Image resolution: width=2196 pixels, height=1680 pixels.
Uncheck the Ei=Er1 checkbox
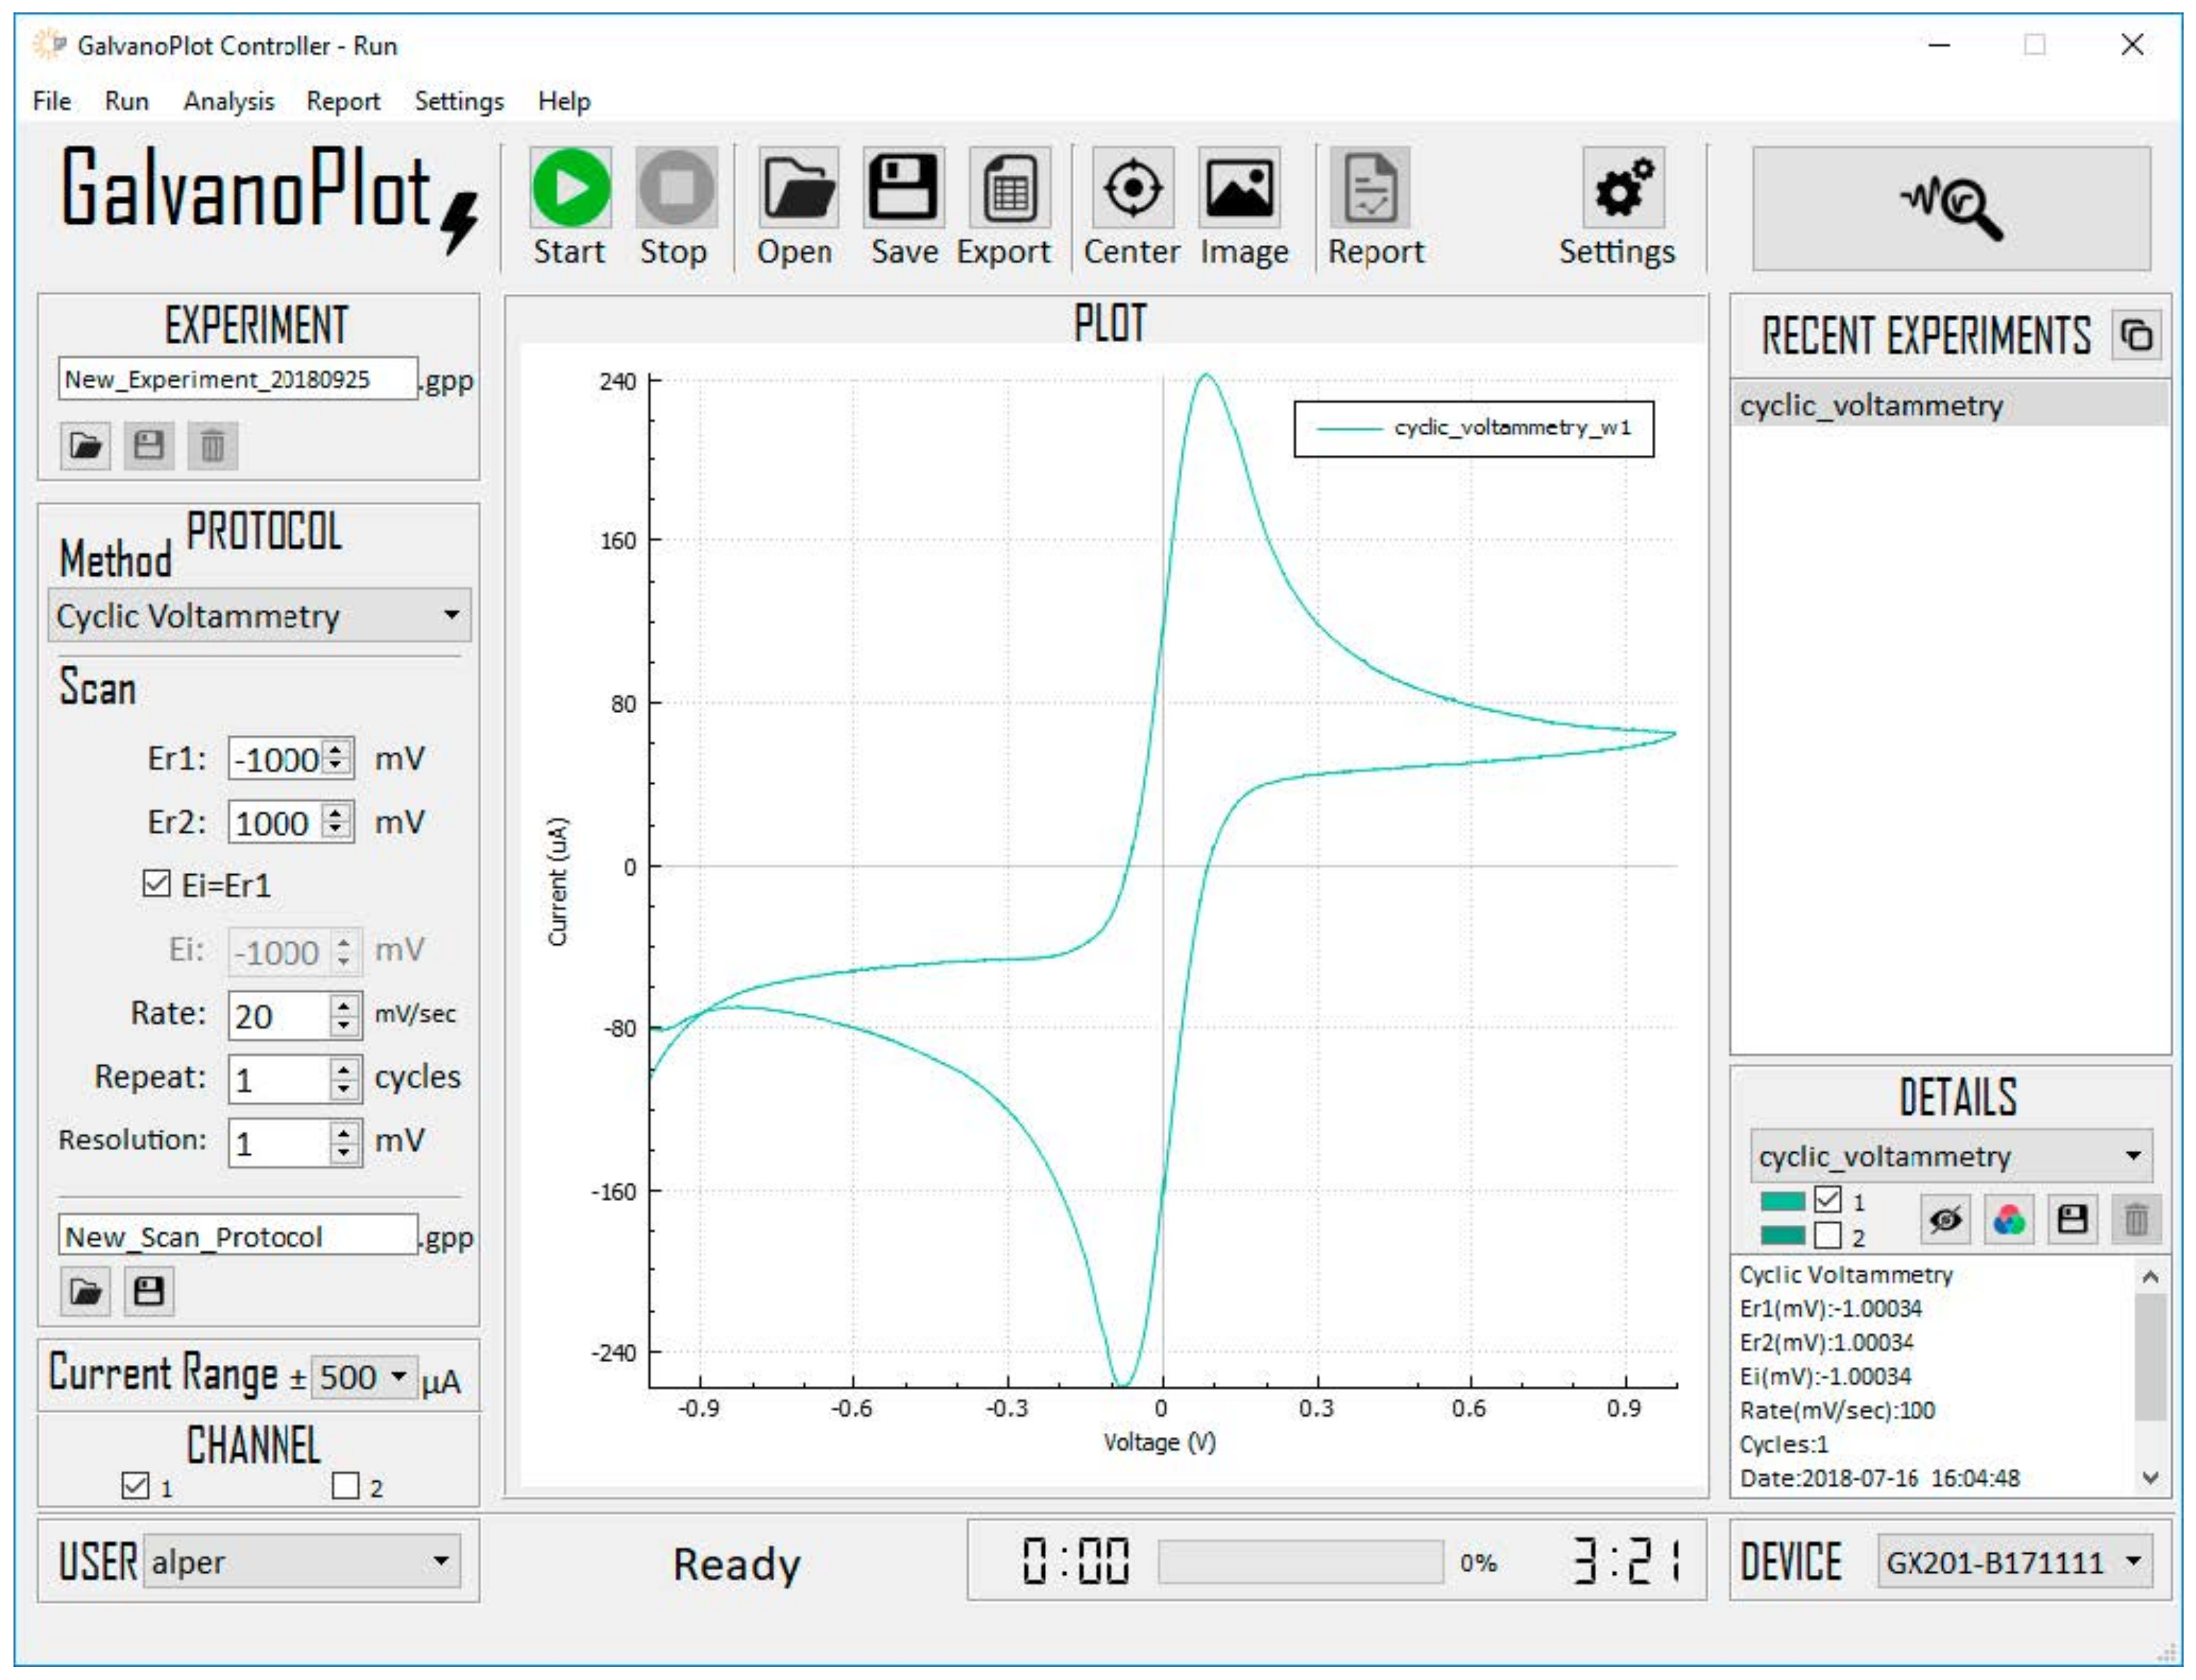click(157, 884)
